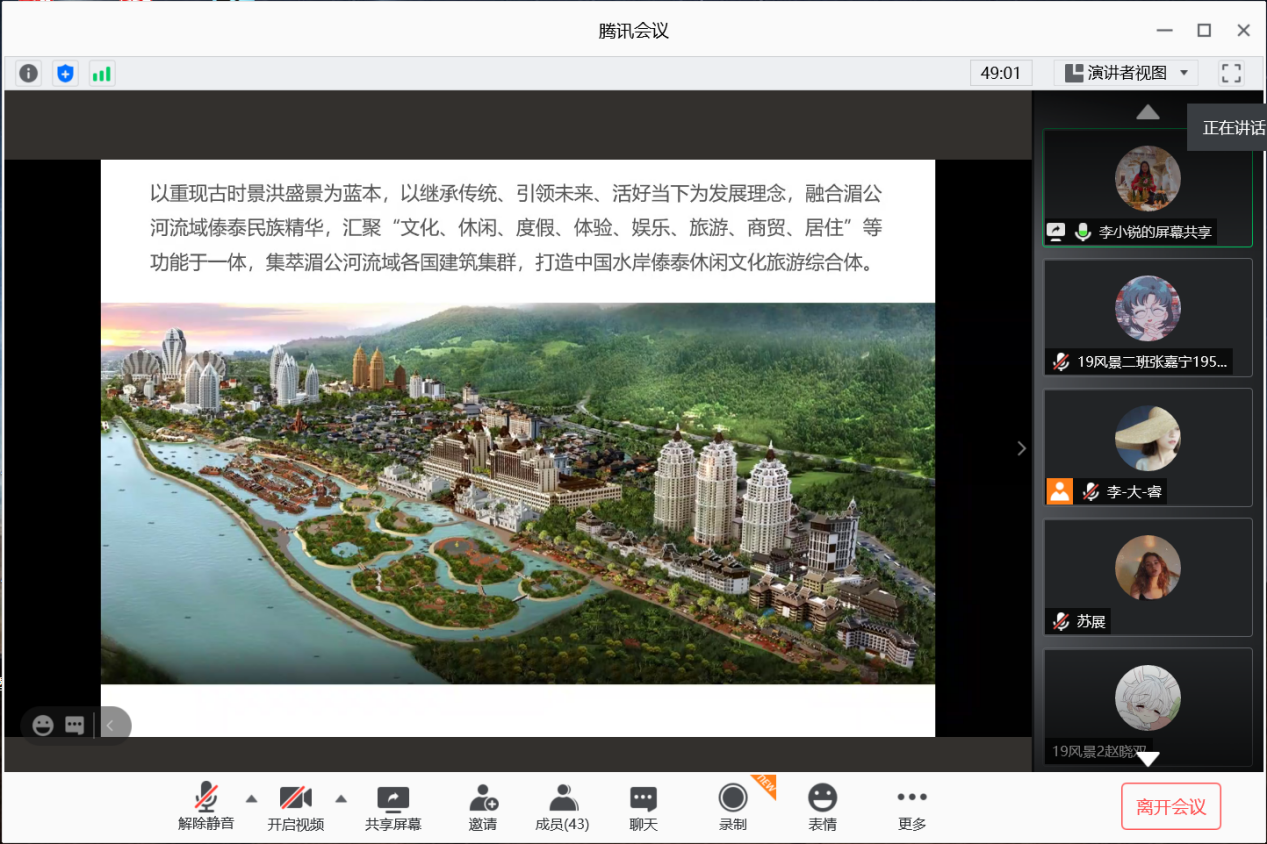Click Share Screen (共享屏幕)
This screenshot has width=1267, height=844.
(393, 807)
